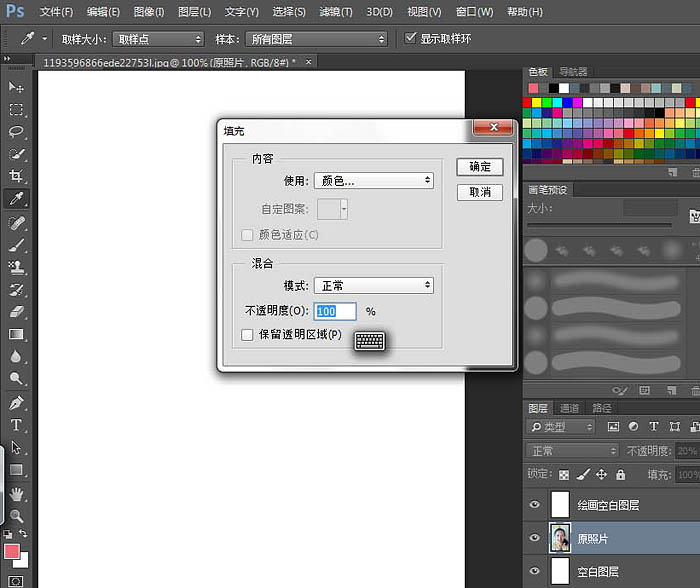Select the Hand tool
Viewport: 700px width, 588px height.
pyautogui.click(x=17, y=494)
